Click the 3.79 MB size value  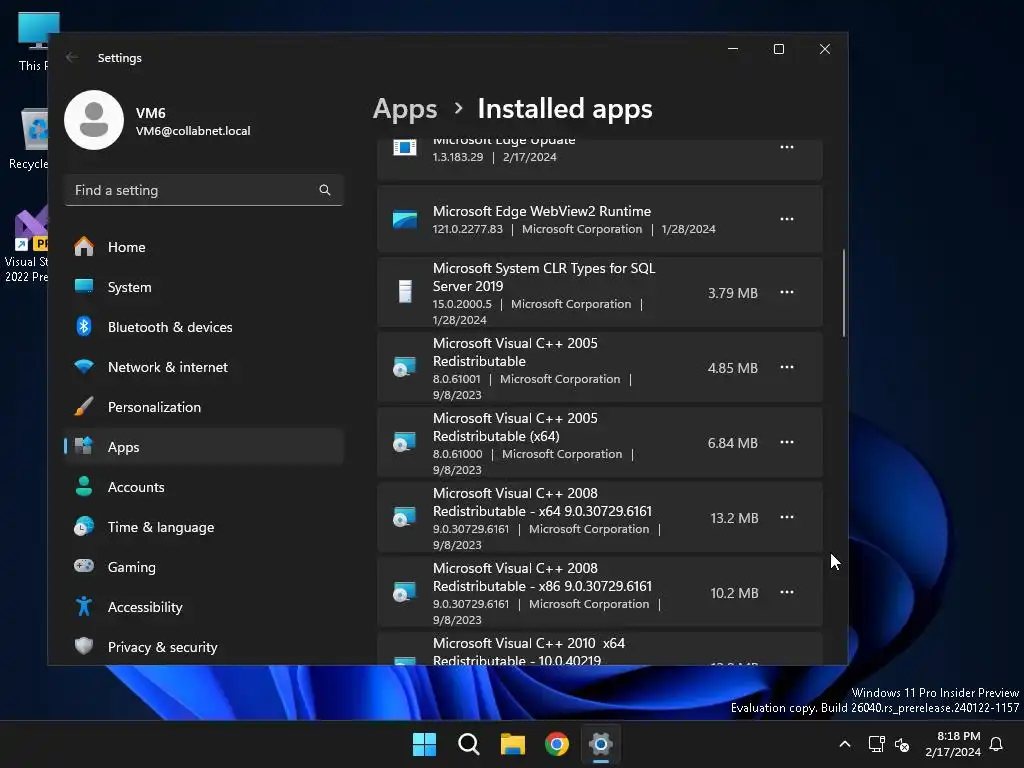(x=733, y=293)
